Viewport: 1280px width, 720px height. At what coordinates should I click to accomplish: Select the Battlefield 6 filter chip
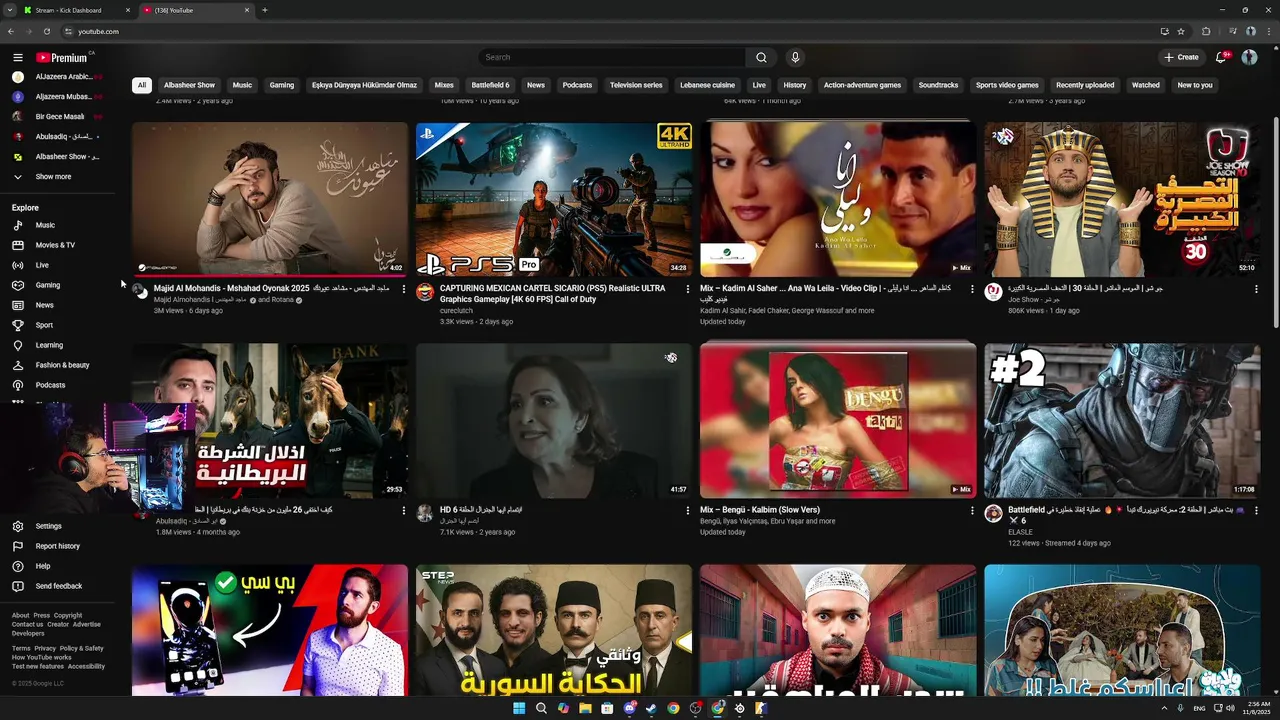point(490,85)
